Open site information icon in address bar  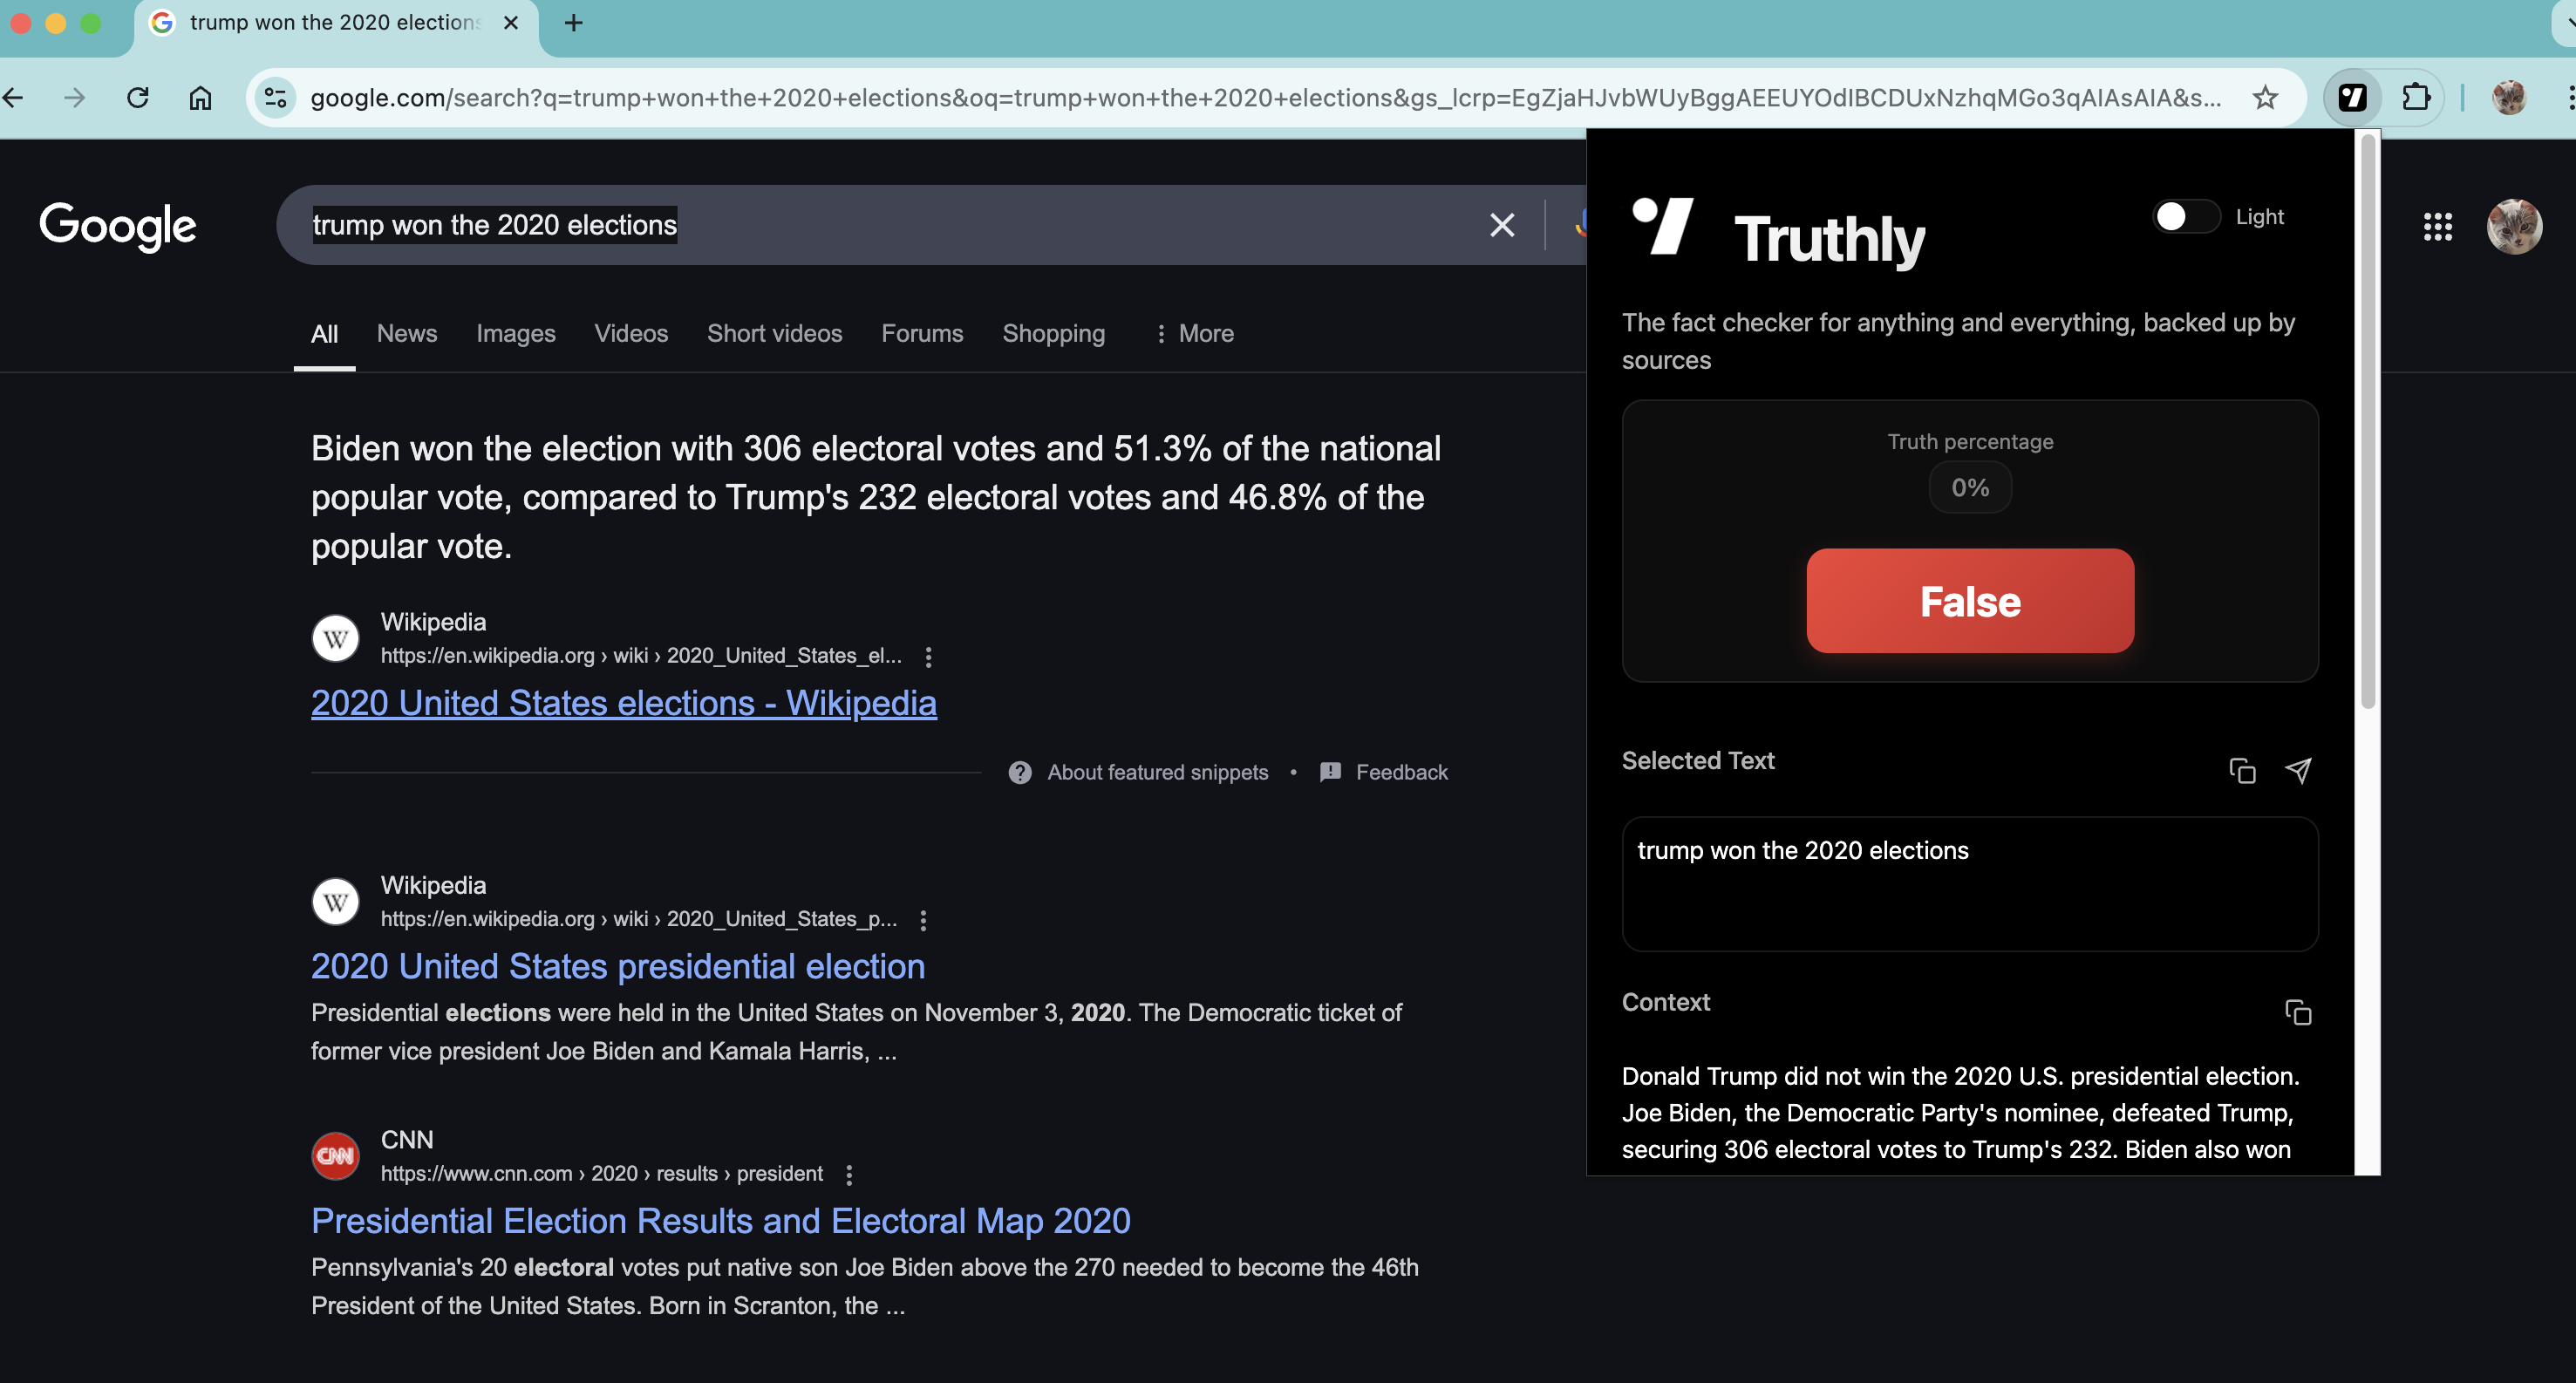tap(275, 97)
